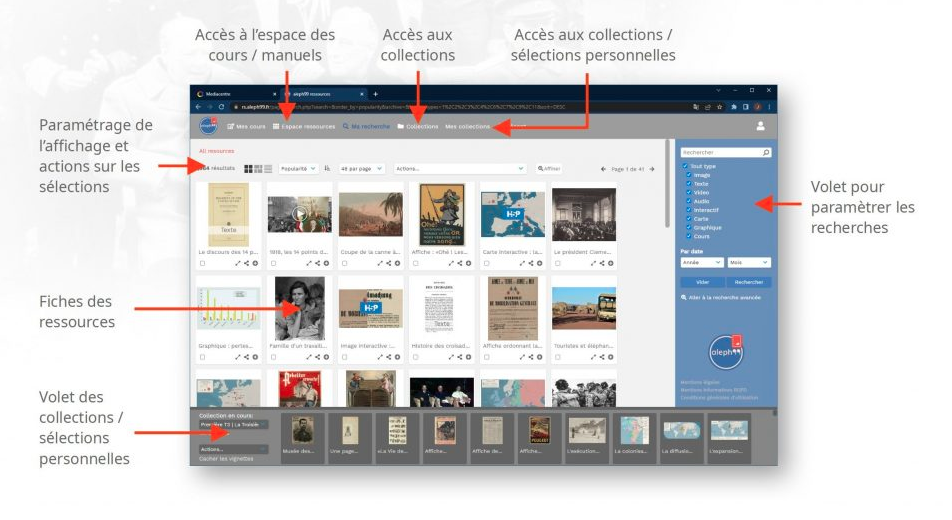Switch to list view icon
The height and width of the screenshot is (520, 952).
268,169
